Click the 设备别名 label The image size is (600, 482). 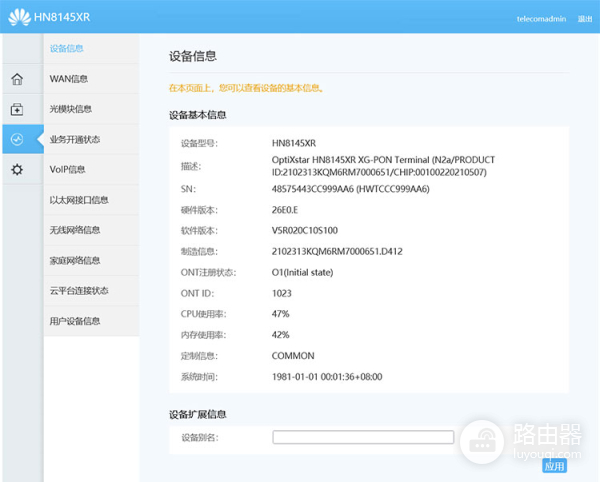pos(200,438)
